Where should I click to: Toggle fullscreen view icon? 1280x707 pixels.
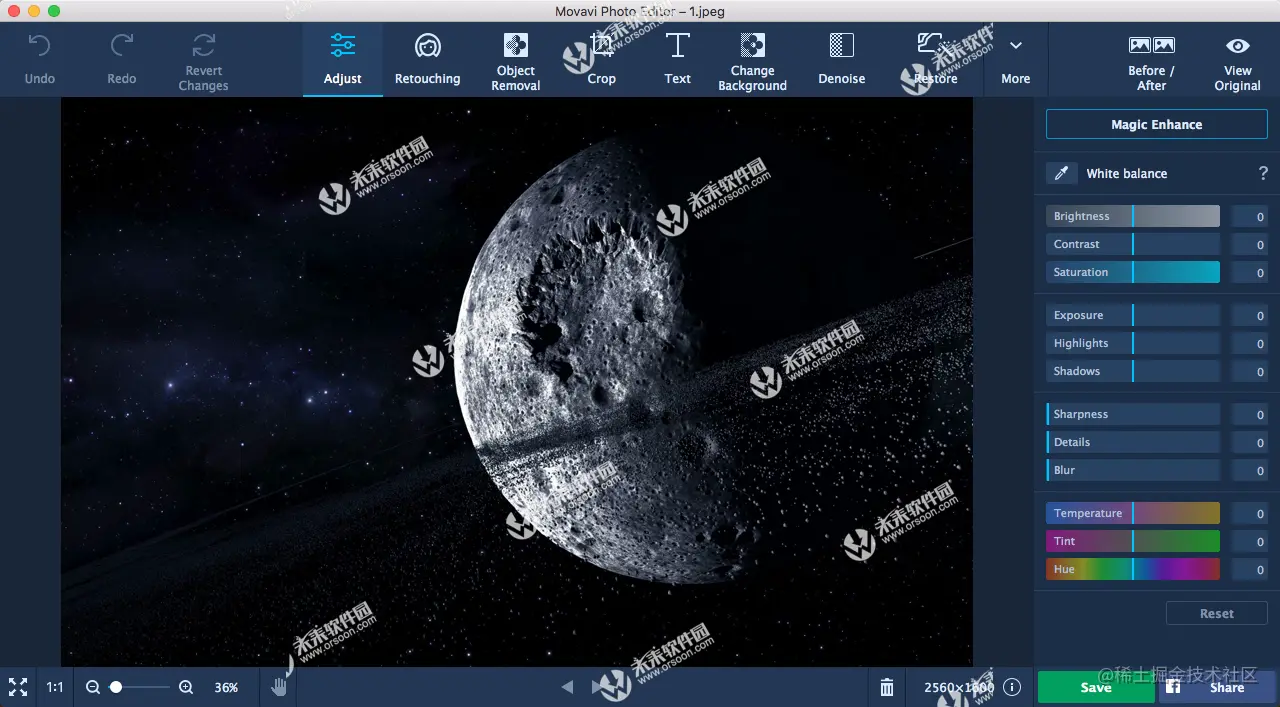[18, 687]
